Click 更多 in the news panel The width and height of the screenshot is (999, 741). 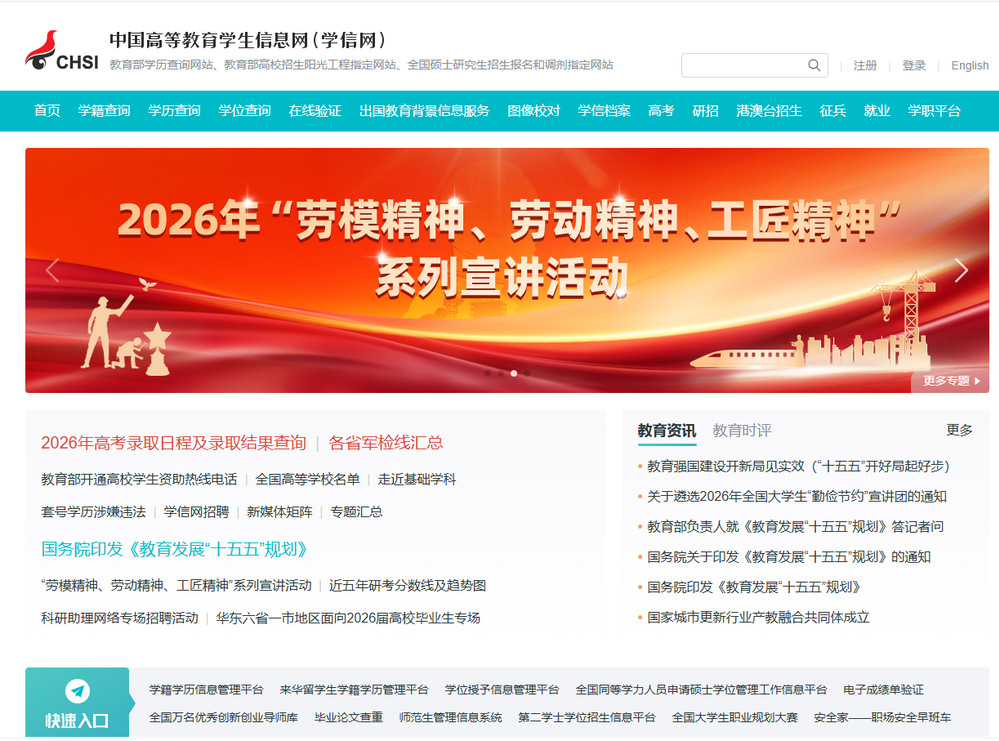(x=959, y=430)
